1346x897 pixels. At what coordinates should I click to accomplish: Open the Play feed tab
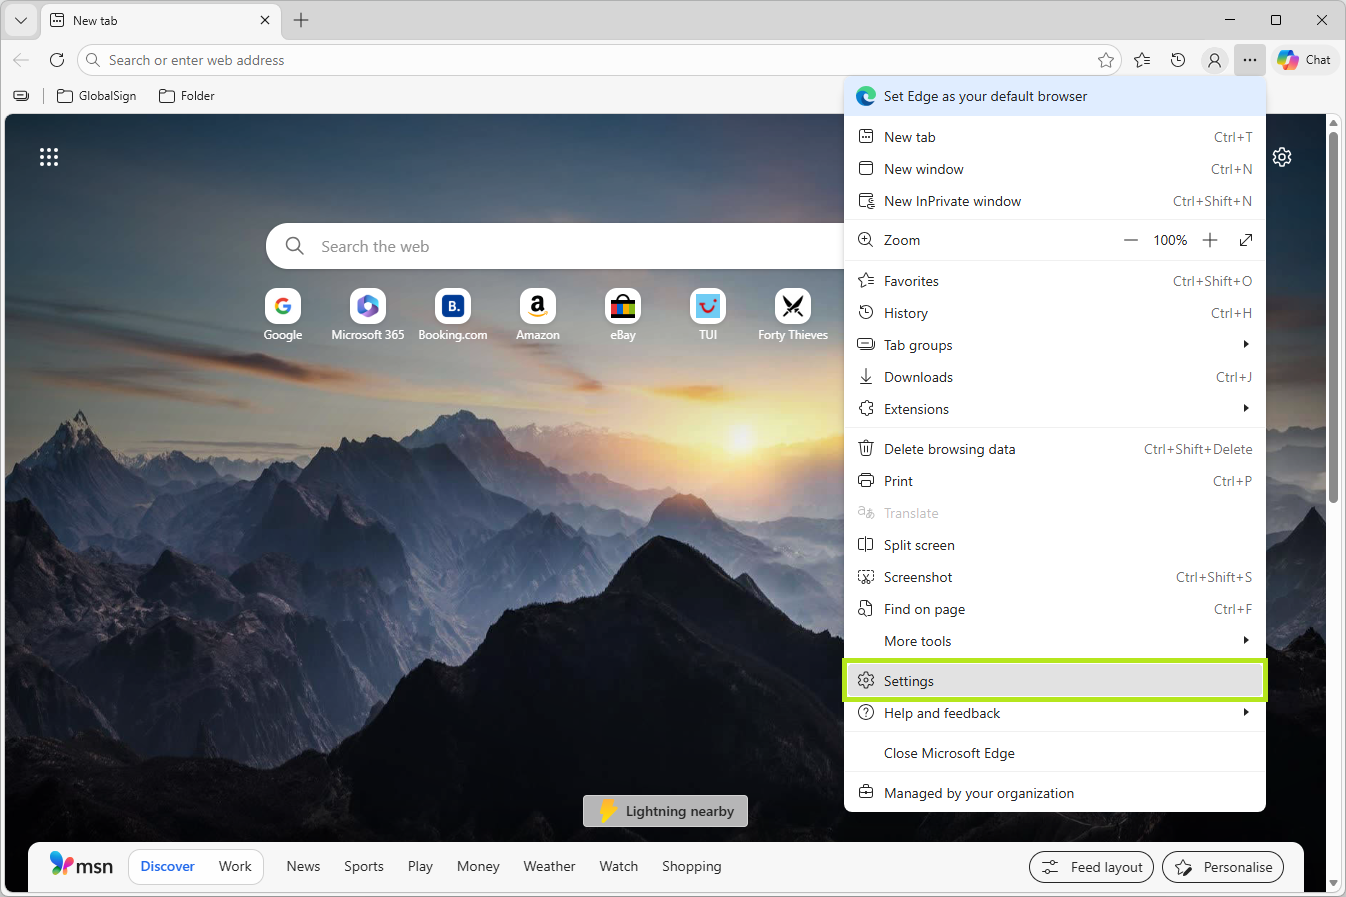click(x=420, y=866)
